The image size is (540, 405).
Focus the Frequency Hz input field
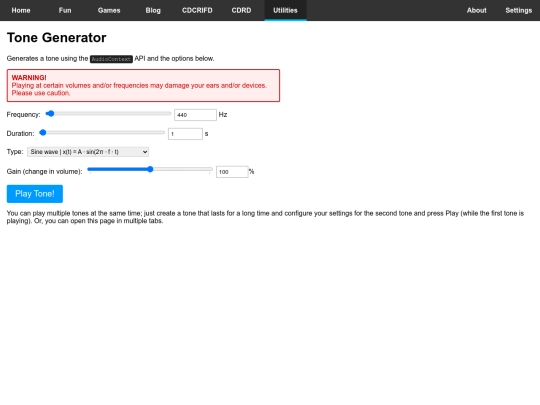pyautogui.click(x=195, y=115)
